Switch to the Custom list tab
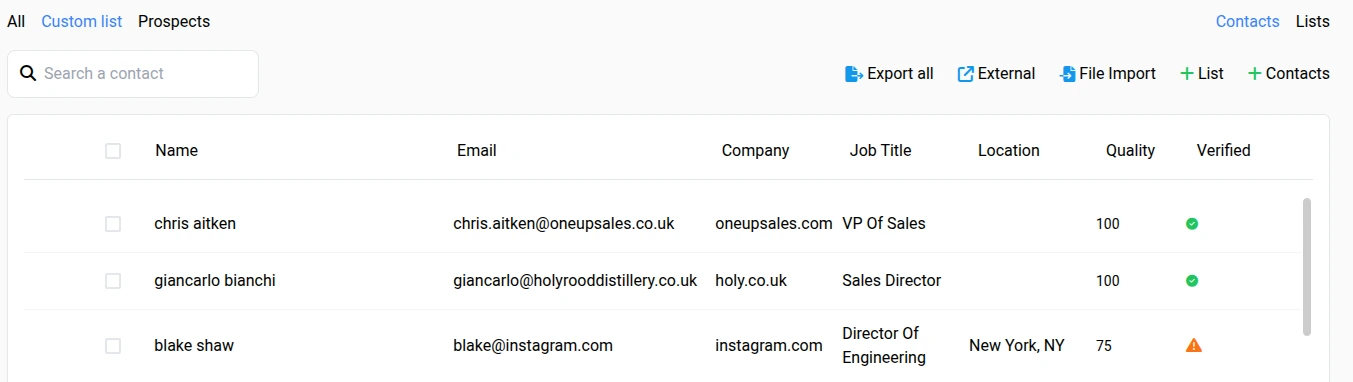The width and height of the screenshot is (1353, 382). [x=82, y=21]
